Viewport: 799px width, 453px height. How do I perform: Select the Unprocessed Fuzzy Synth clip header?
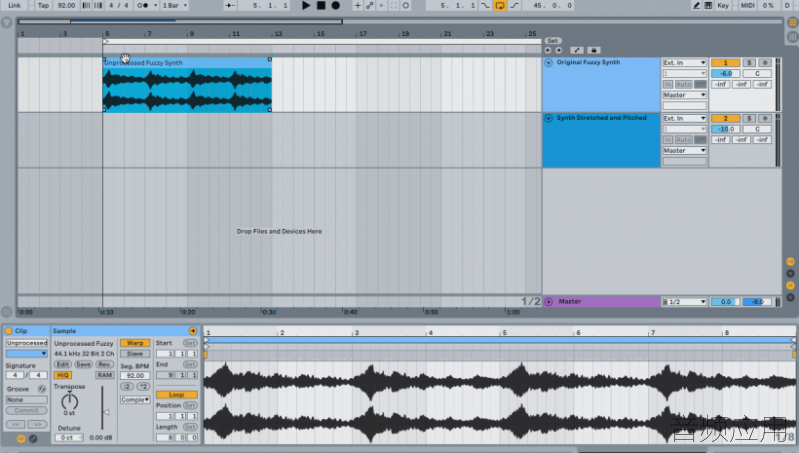(187, 63)
